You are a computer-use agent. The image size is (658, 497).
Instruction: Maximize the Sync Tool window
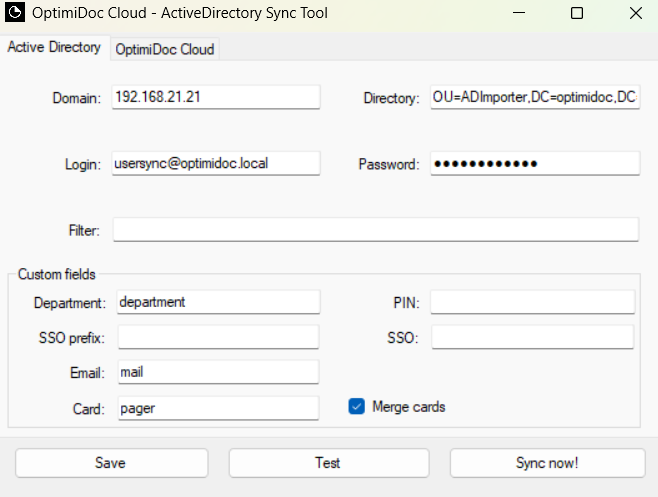point(577,14)
